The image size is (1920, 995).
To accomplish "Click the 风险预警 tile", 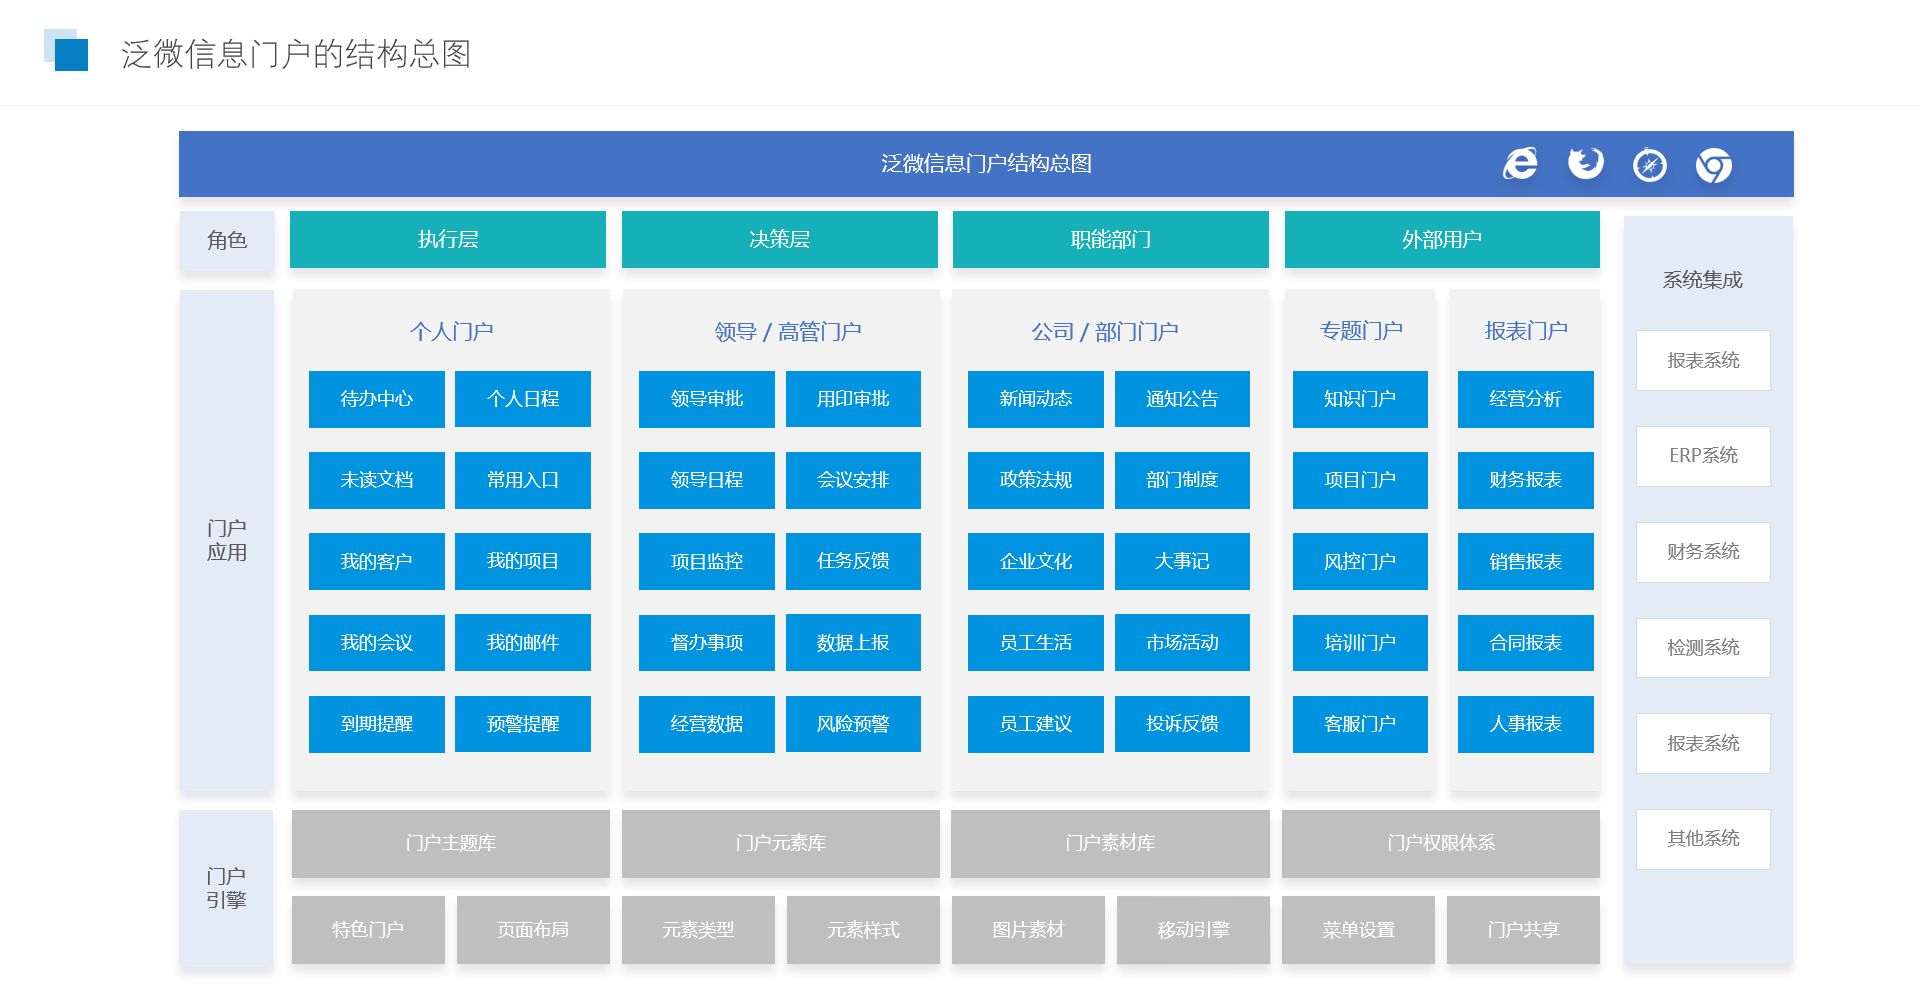I will pyautogui.click(x=853, y=724).
